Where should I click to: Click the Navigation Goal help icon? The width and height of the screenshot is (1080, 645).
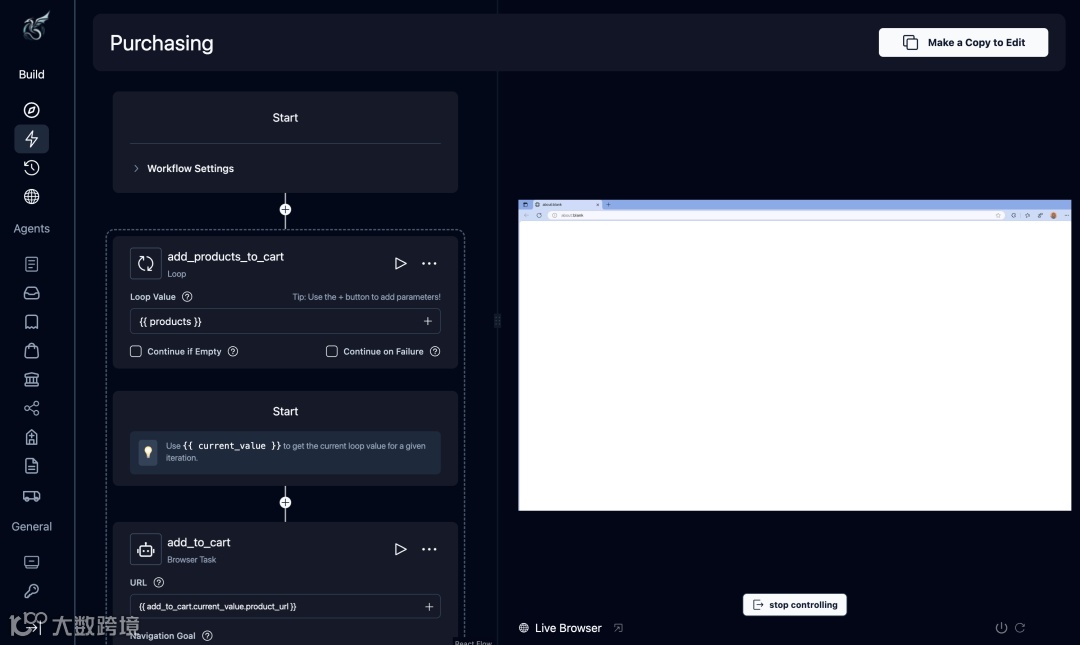coord(207,636)
